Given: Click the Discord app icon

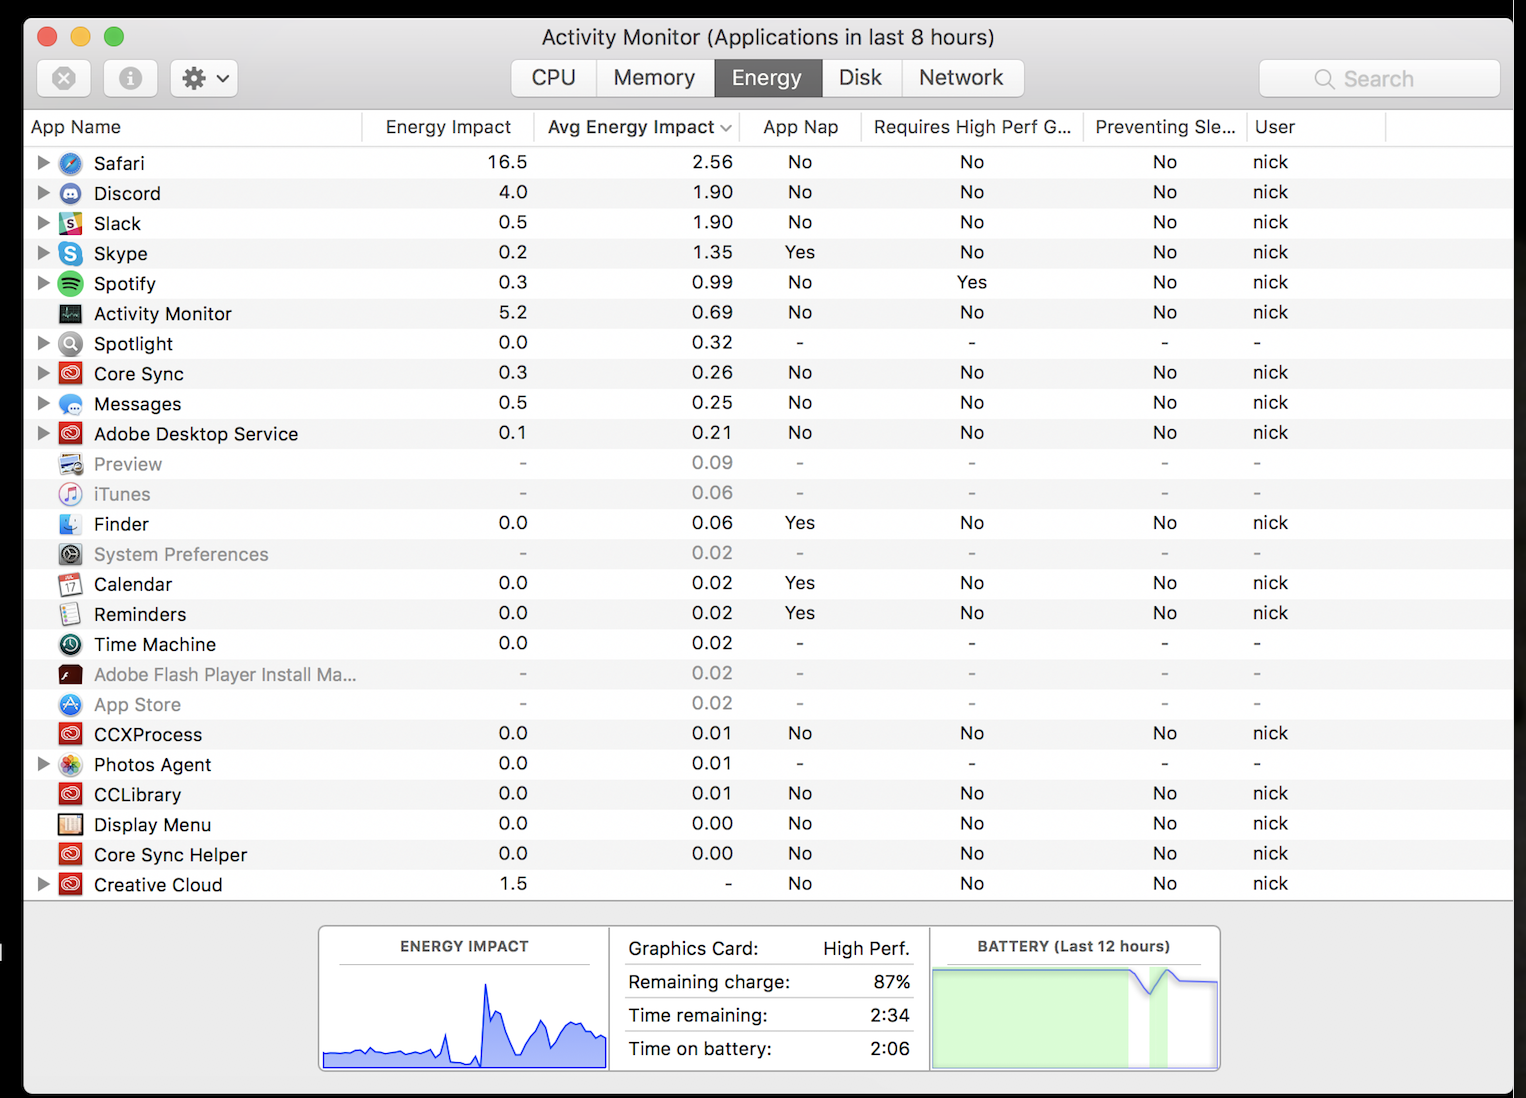Looking at the screenshot, I should [x=70, y=193].
